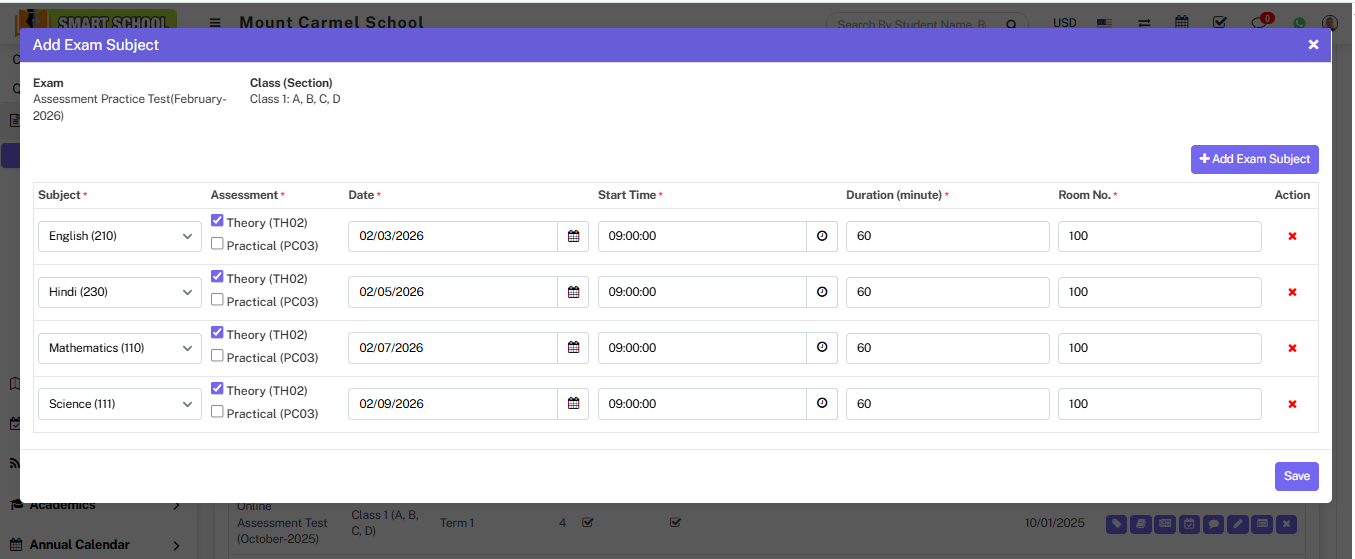Open clock picker for Hindi start time
This screenshot has height=559, width=1355.
(x=822, y=292)
